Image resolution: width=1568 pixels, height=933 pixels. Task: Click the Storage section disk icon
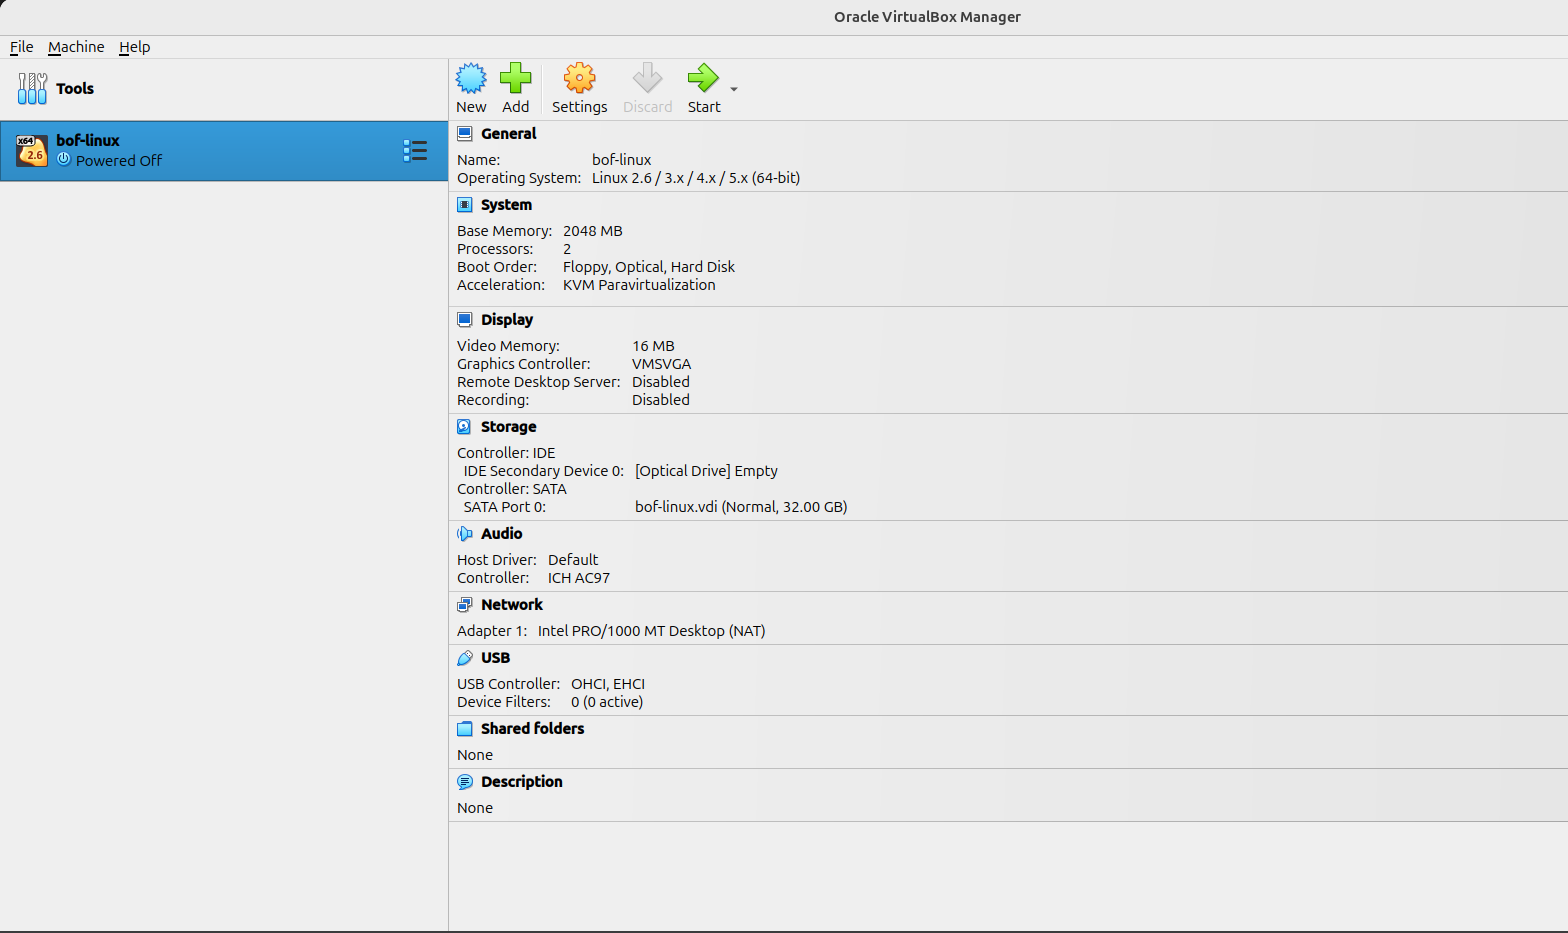point(465,427)
